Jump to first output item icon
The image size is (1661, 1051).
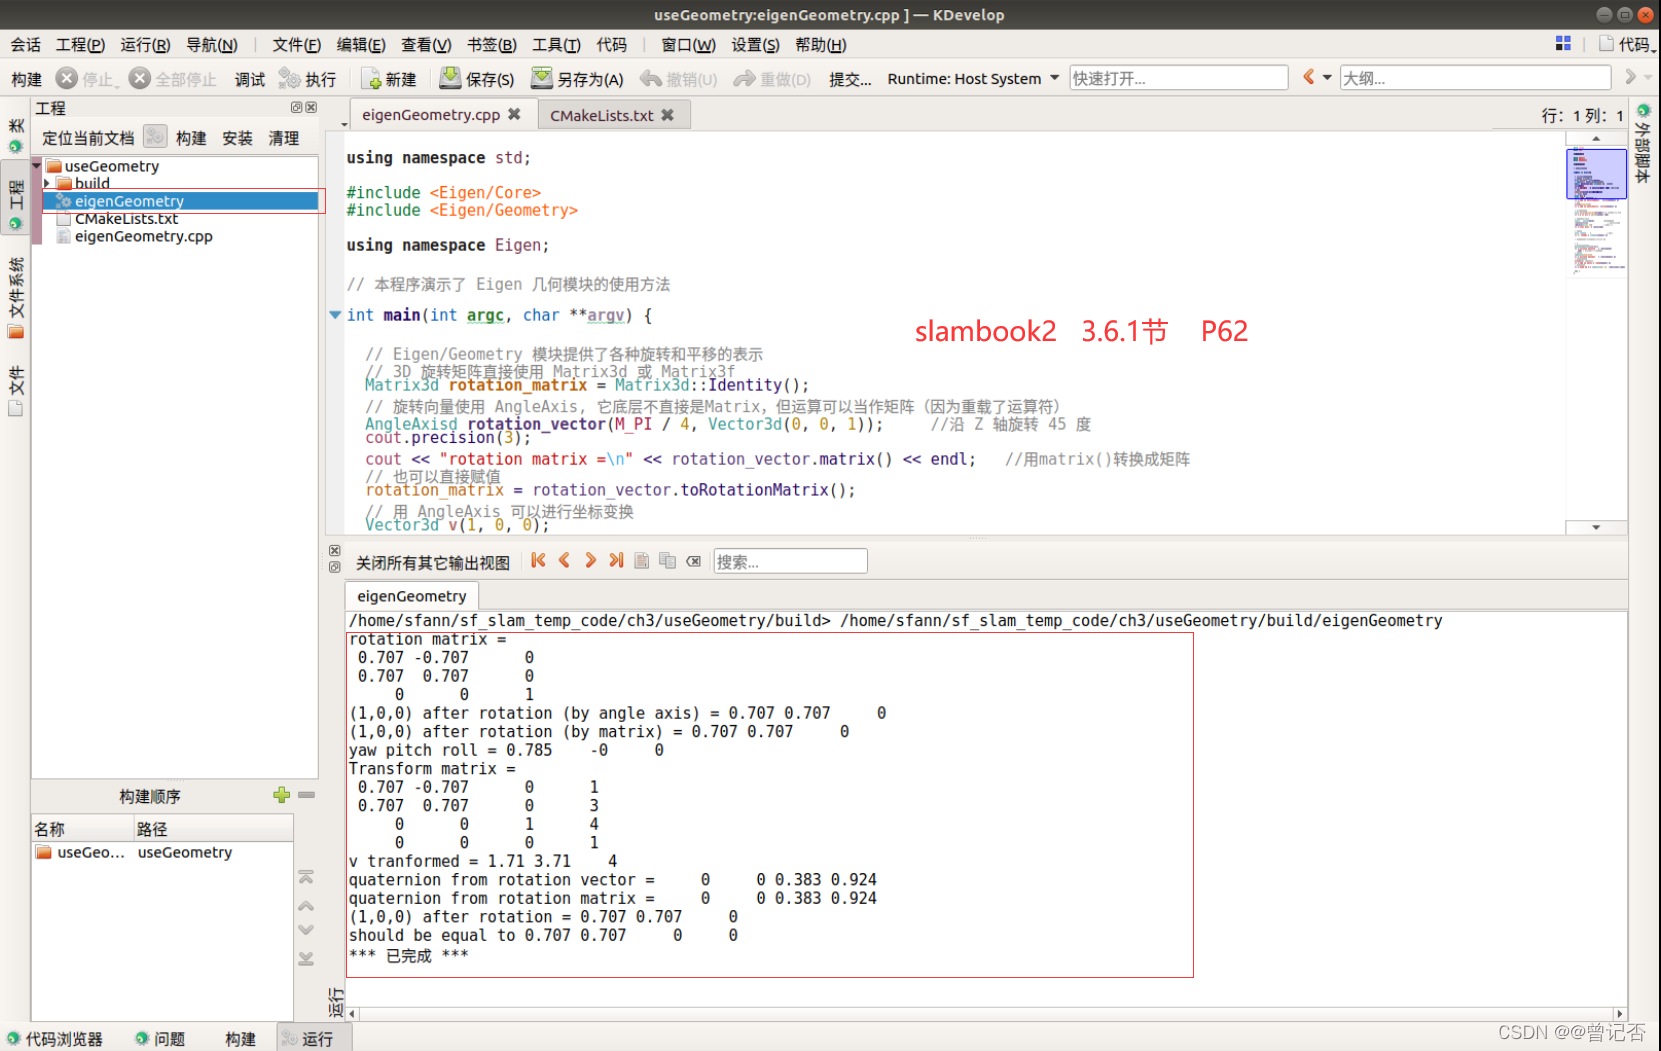point(538,561)
